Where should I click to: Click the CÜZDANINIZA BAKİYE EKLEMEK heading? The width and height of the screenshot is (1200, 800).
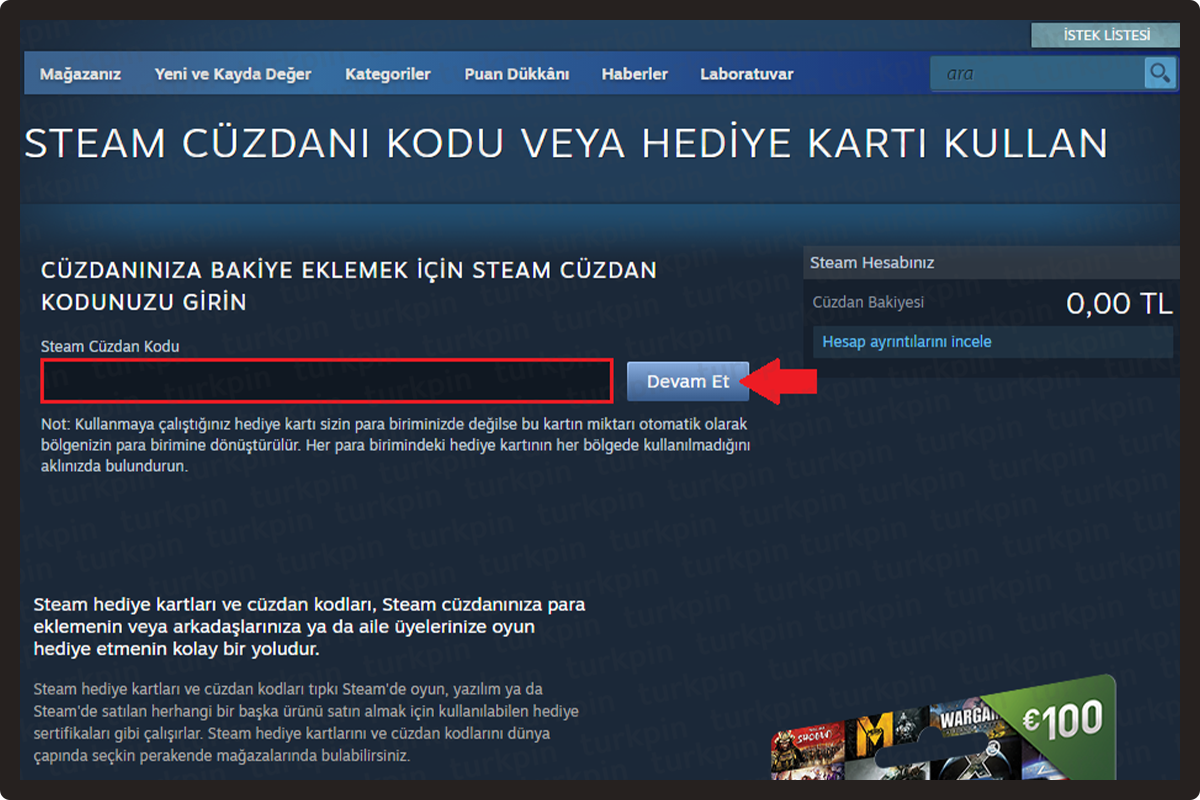click(349, 286)
